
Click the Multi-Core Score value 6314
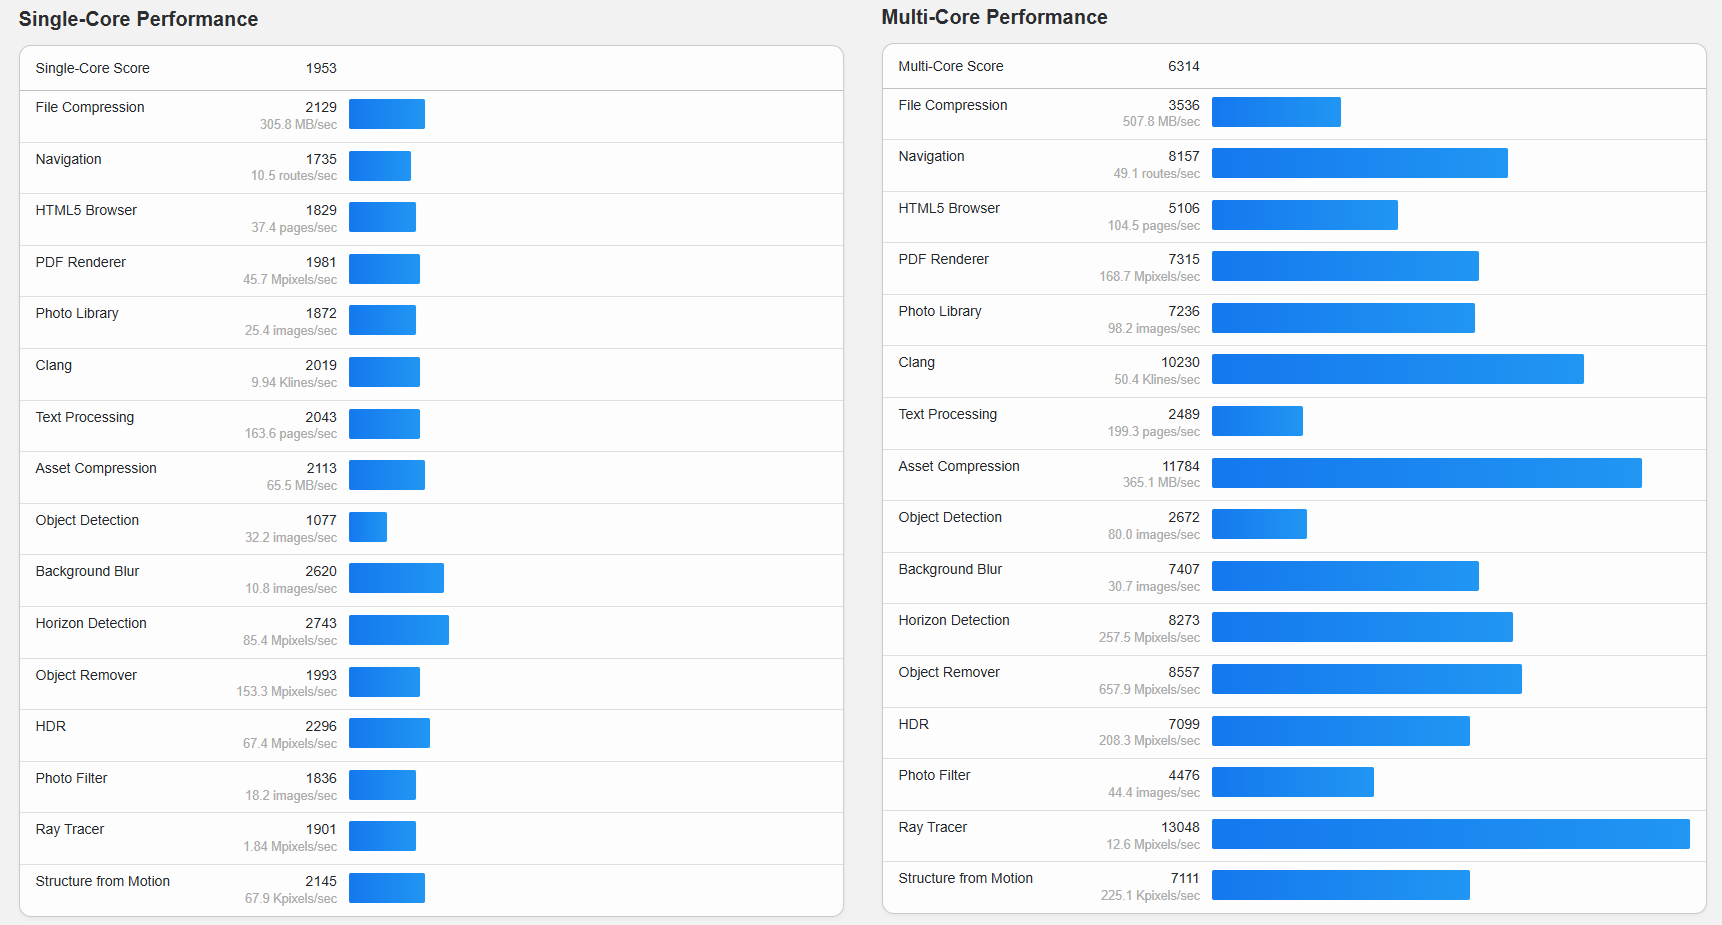[x=1183, y=66]
